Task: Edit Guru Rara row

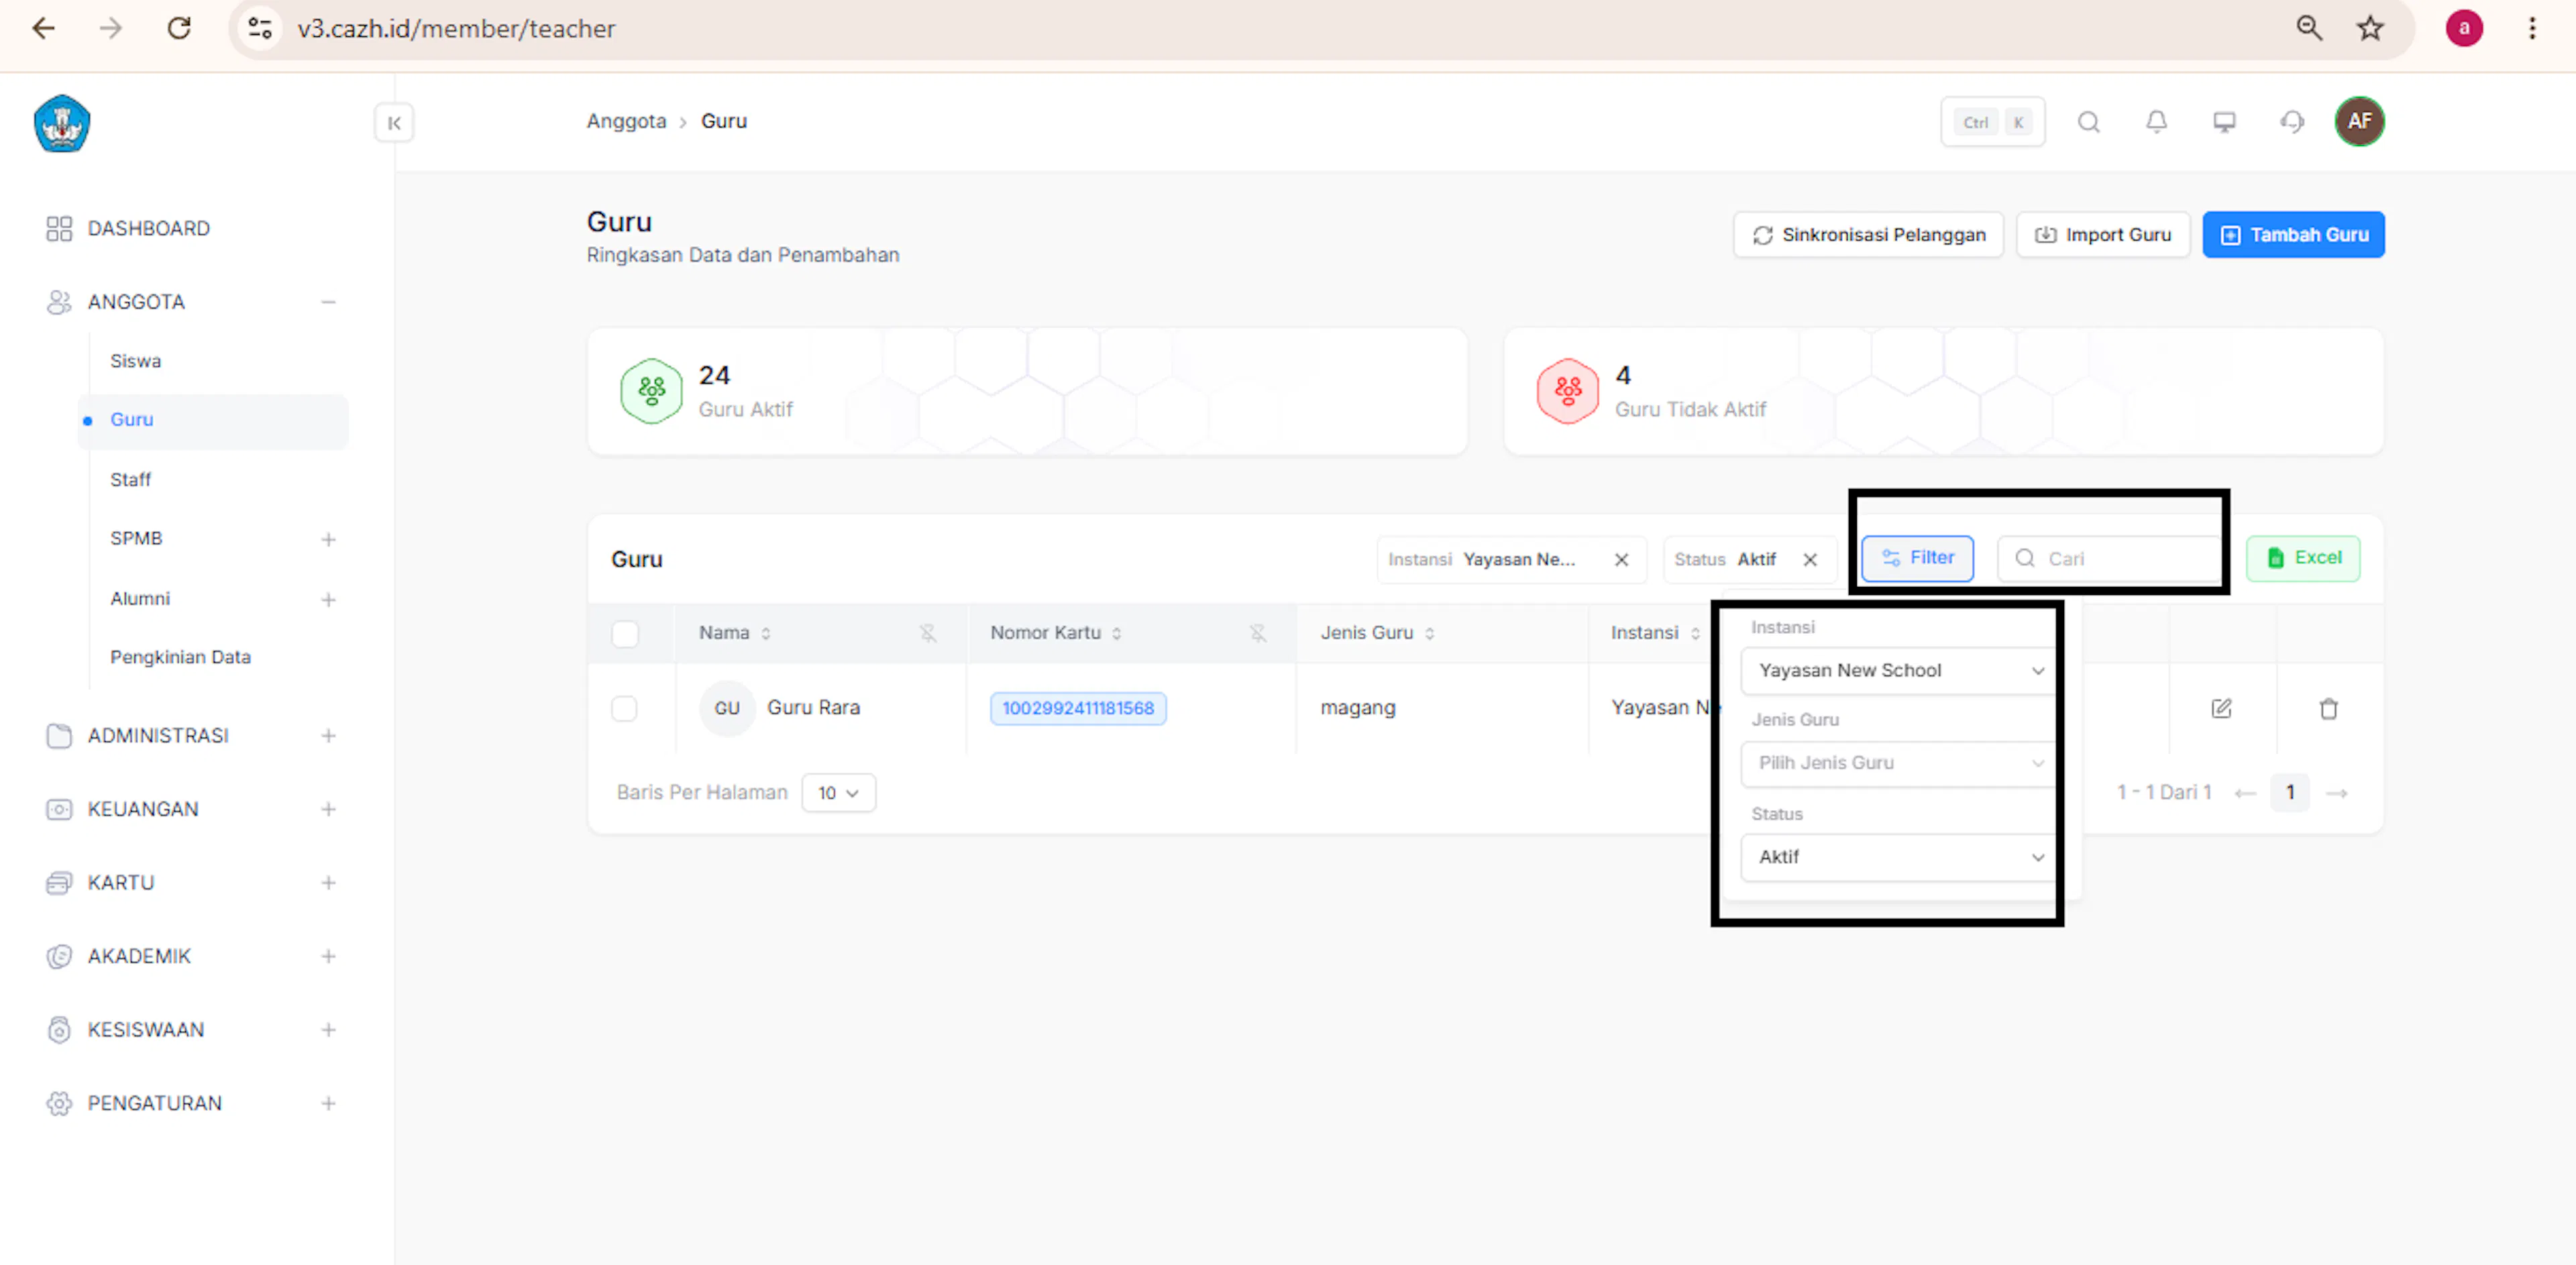Action: coord(2221,708)
